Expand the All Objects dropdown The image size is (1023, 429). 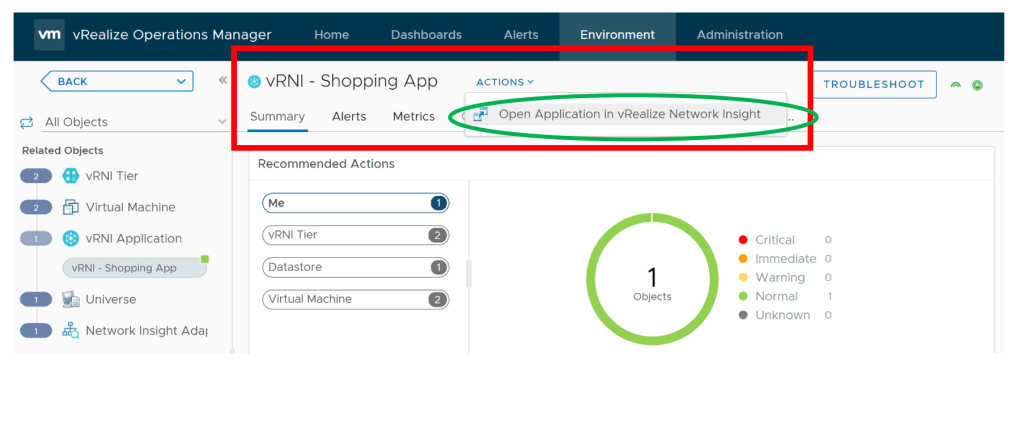click(221, 122)
